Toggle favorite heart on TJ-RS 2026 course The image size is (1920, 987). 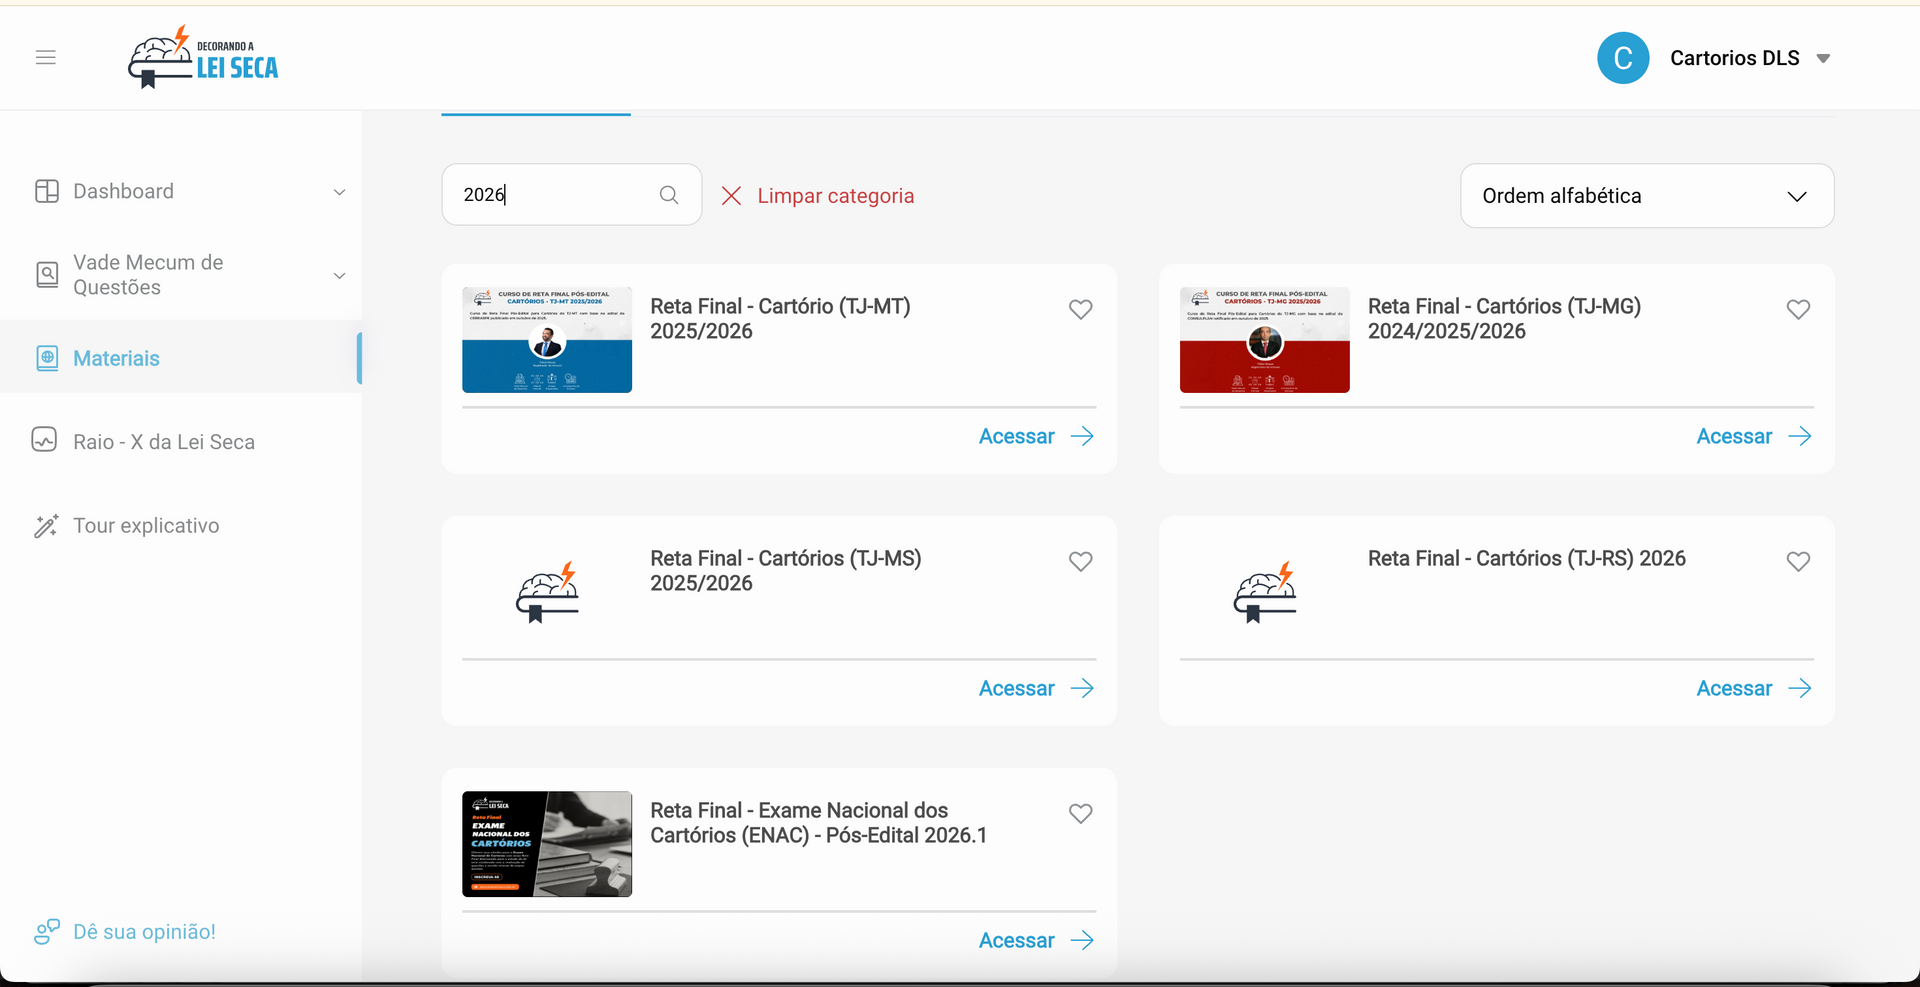[x=1798, y=562]
